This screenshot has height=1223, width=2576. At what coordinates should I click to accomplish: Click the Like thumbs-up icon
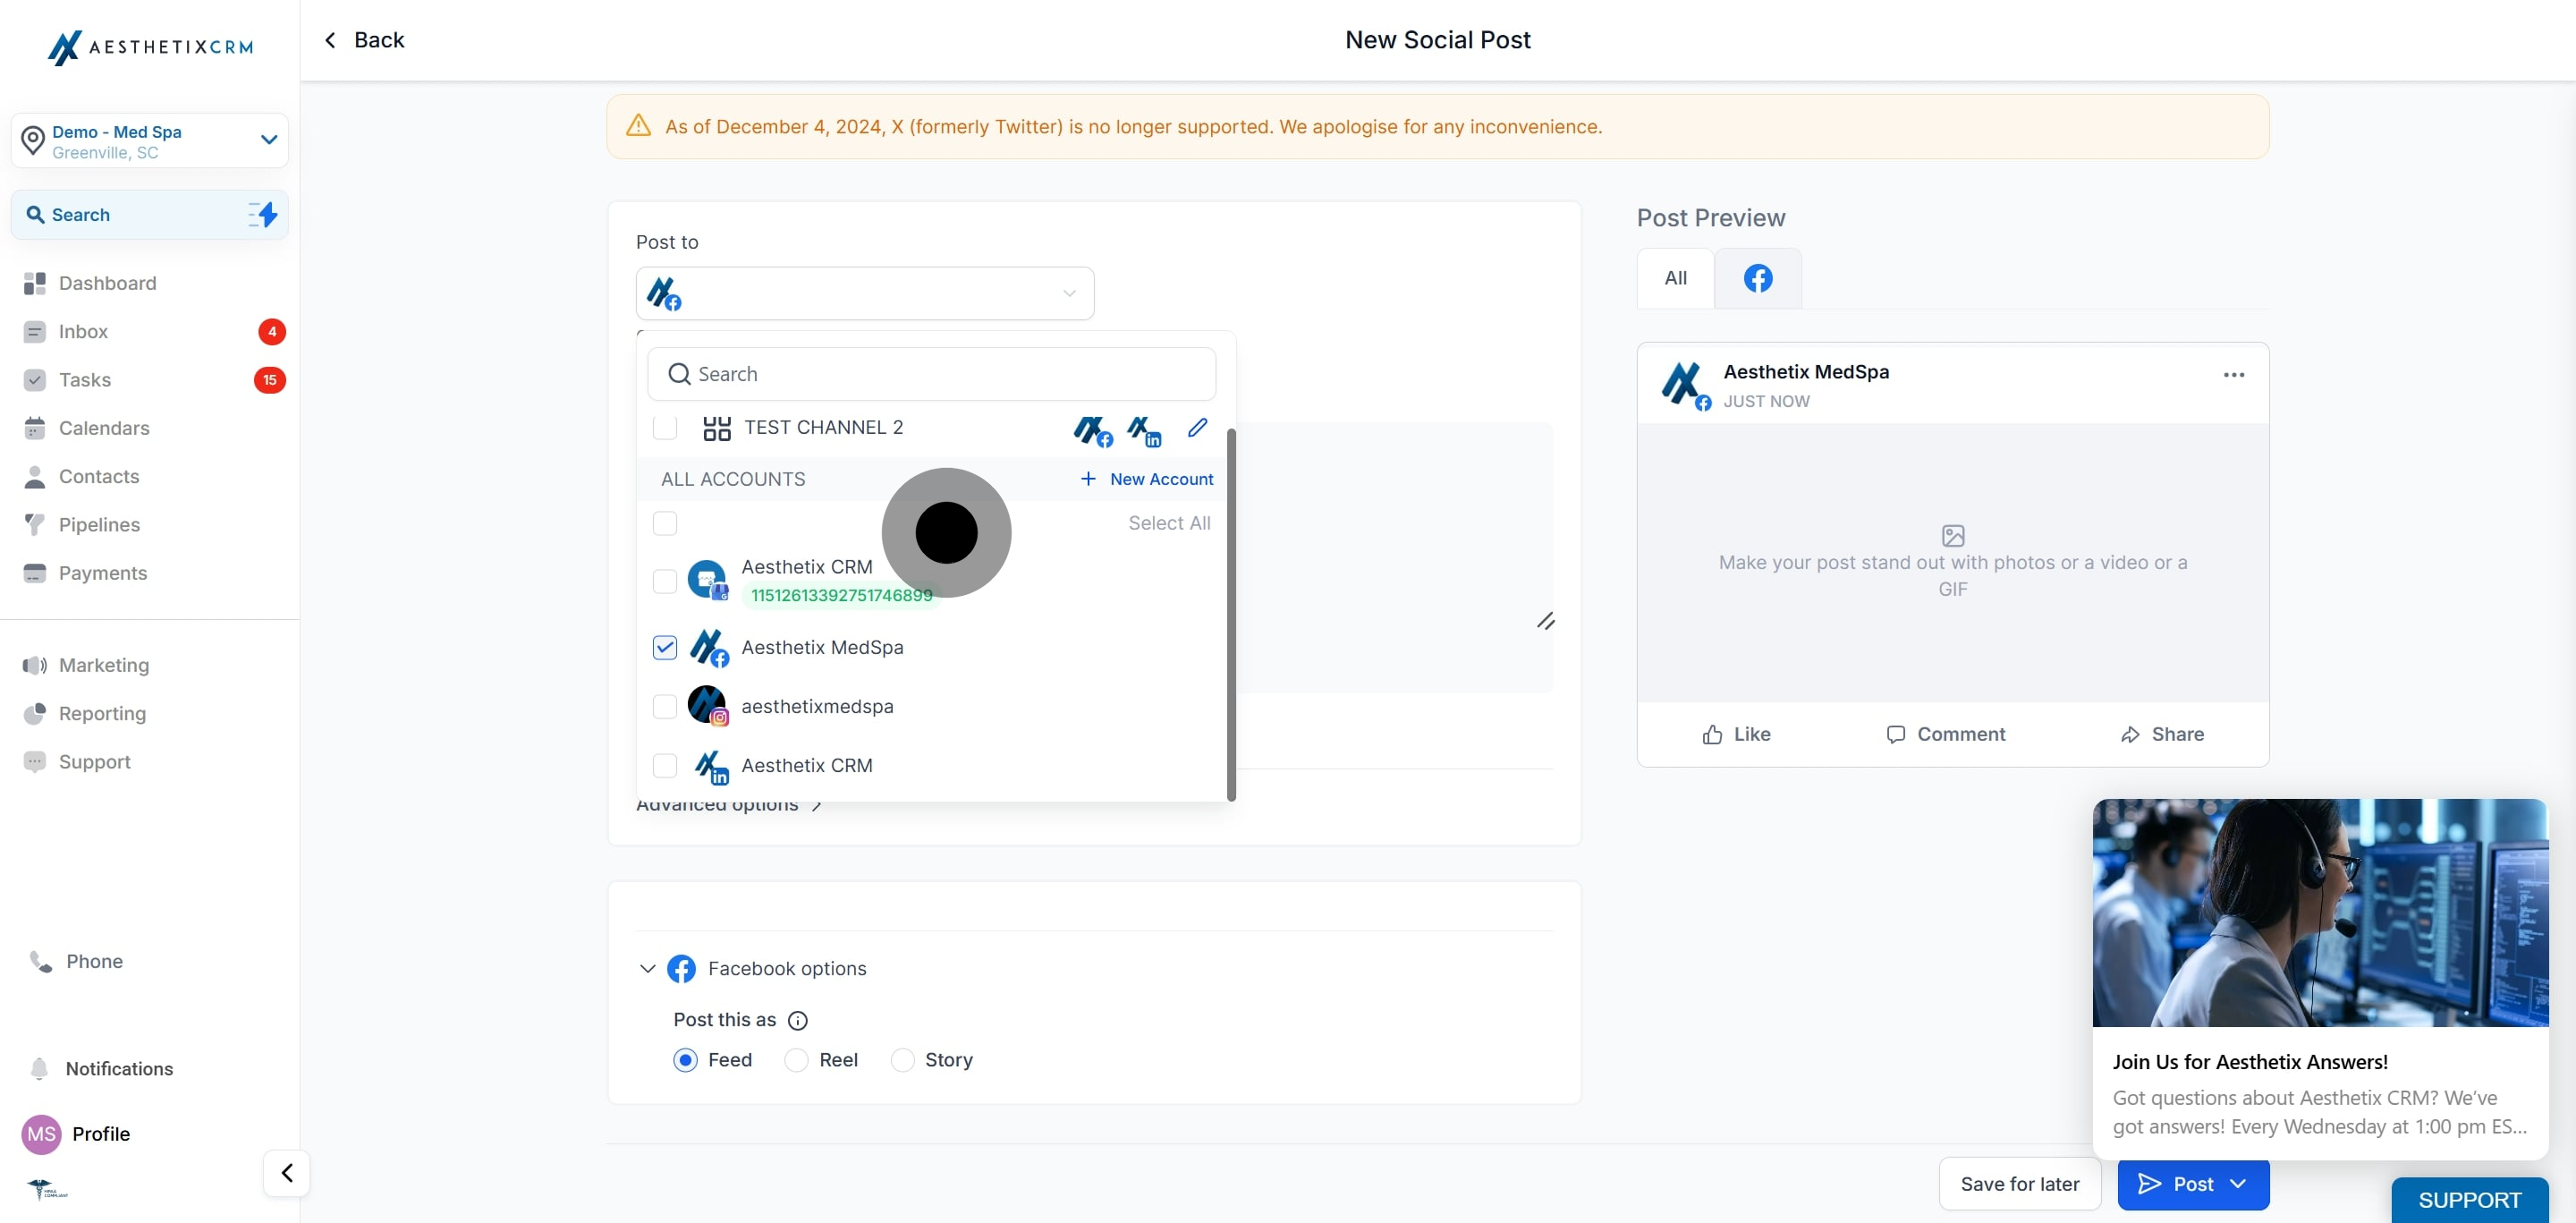click(x=1713, y=735)
